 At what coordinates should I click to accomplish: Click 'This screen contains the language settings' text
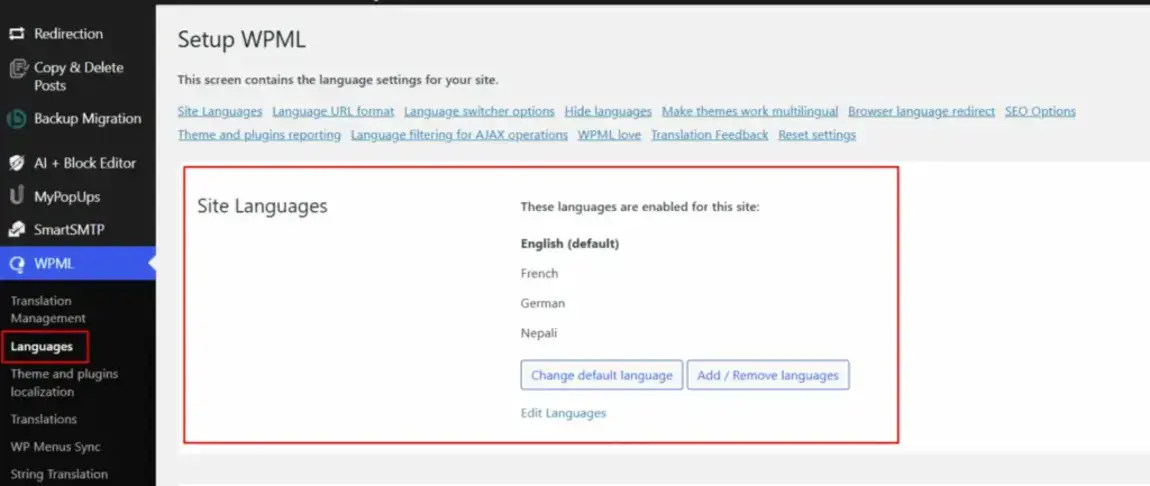(337, 79)
